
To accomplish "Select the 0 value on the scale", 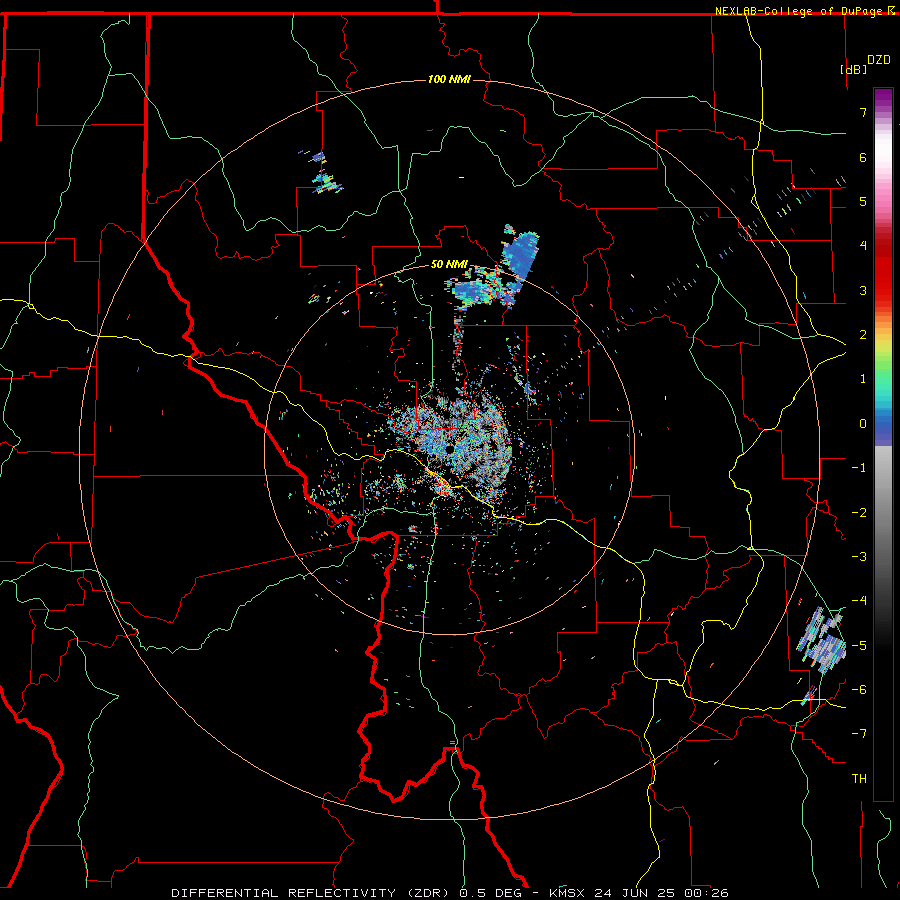I will click(x=863, y=424).
